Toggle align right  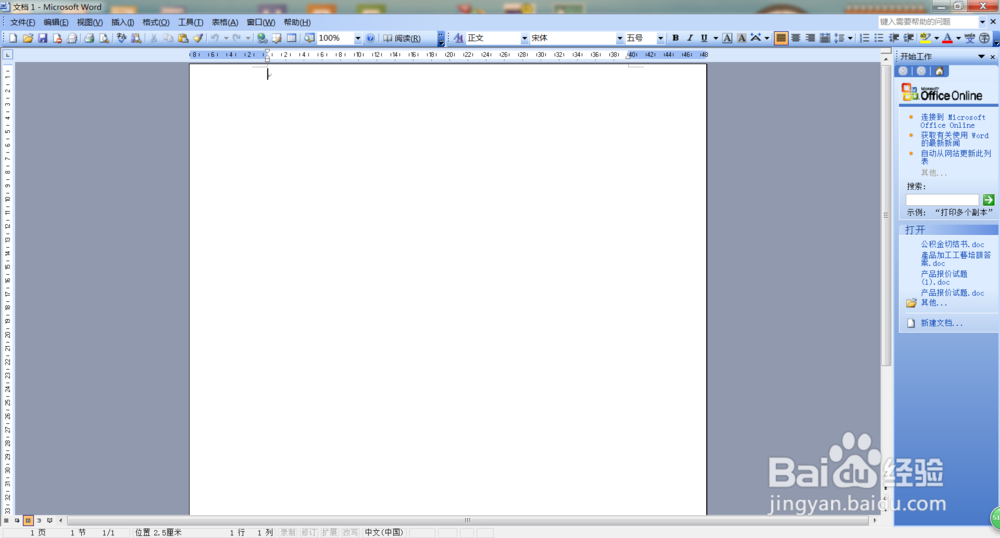(x=810, y=38)
